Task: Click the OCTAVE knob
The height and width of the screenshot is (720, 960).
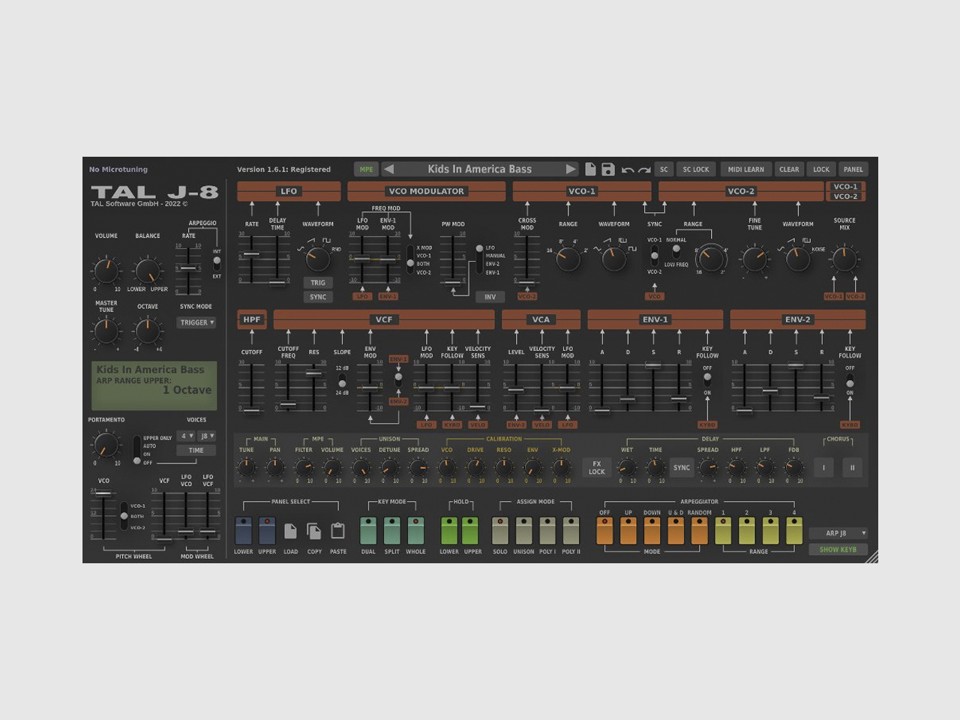Action: tap(147, 331)
